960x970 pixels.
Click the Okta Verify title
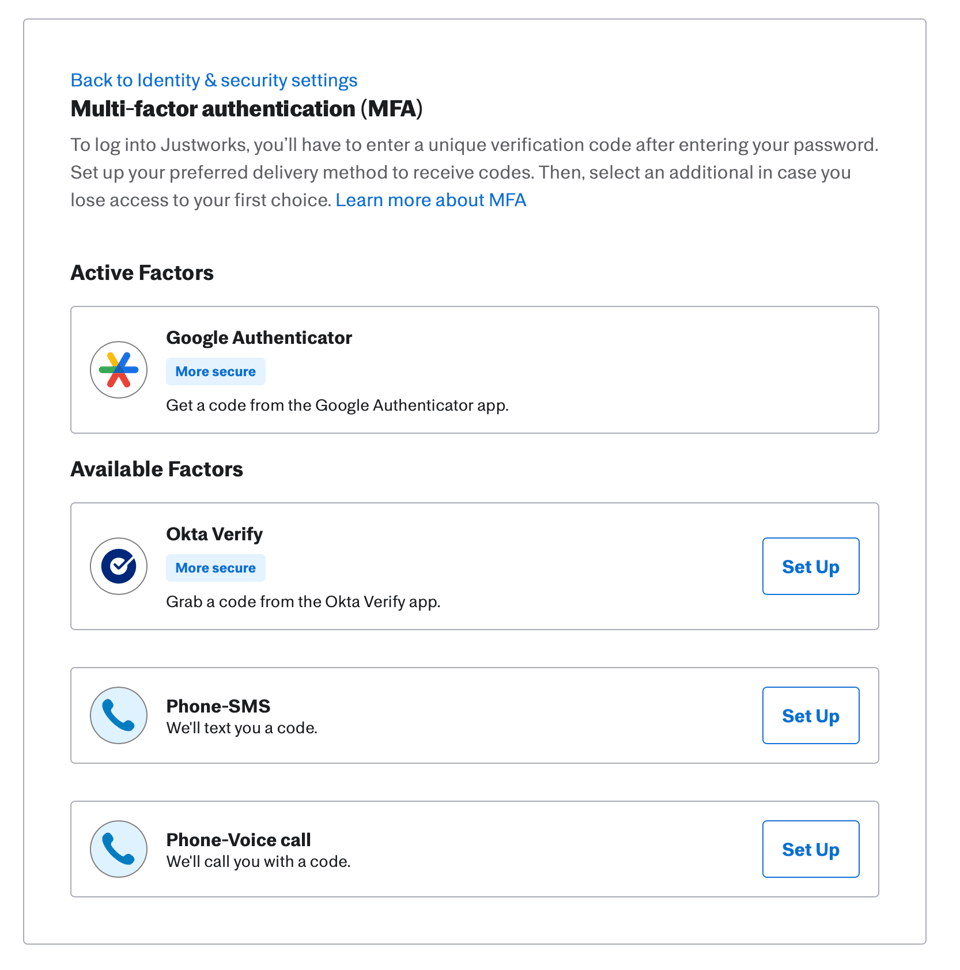tap(214, 534)
